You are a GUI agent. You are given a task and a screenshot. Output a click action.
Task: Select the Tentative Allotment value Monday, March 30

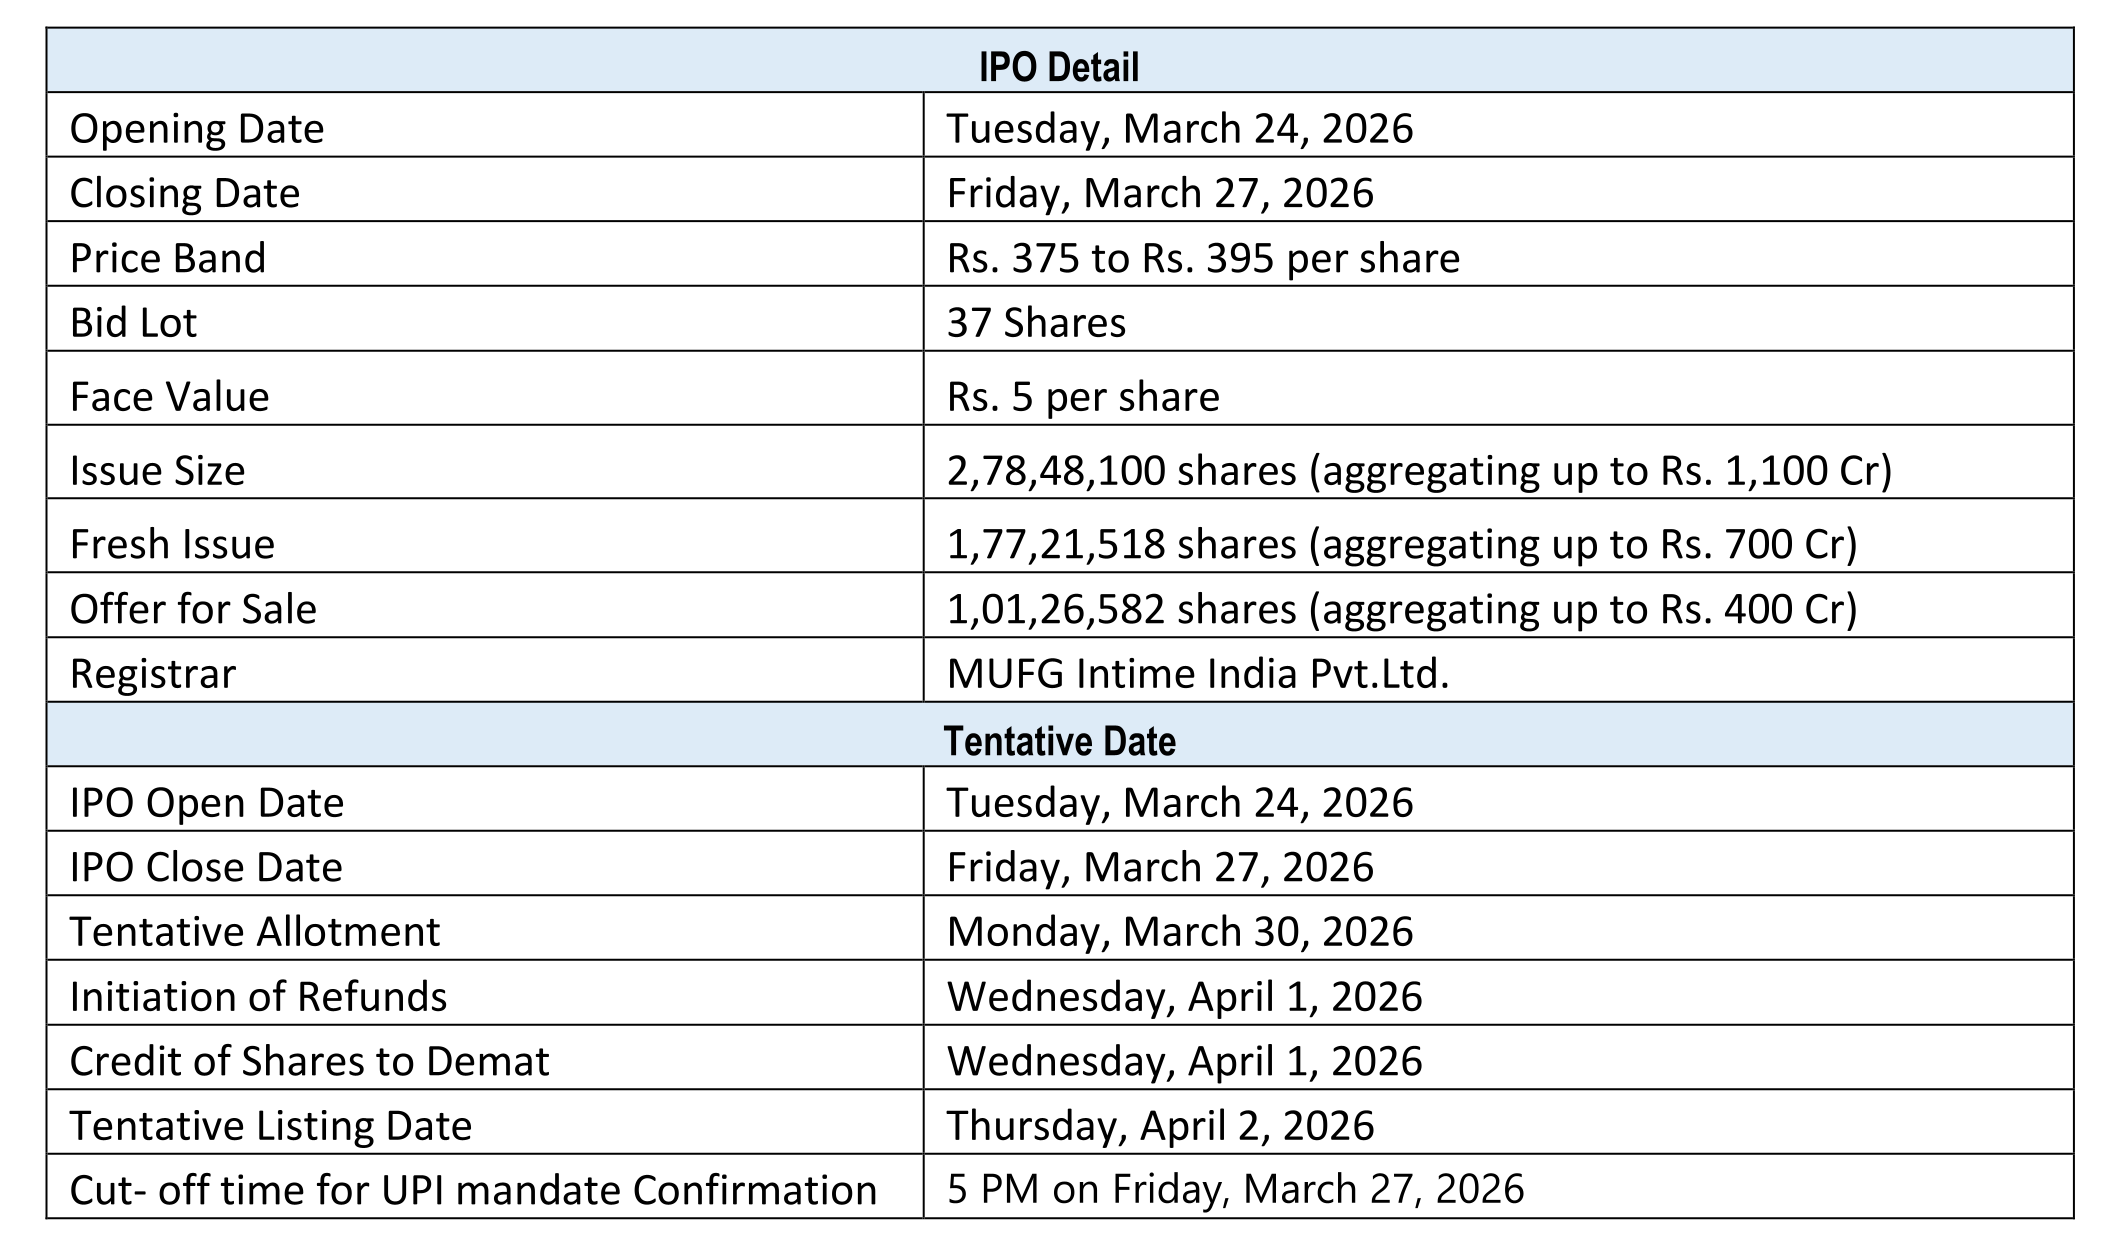(1180, 932)
